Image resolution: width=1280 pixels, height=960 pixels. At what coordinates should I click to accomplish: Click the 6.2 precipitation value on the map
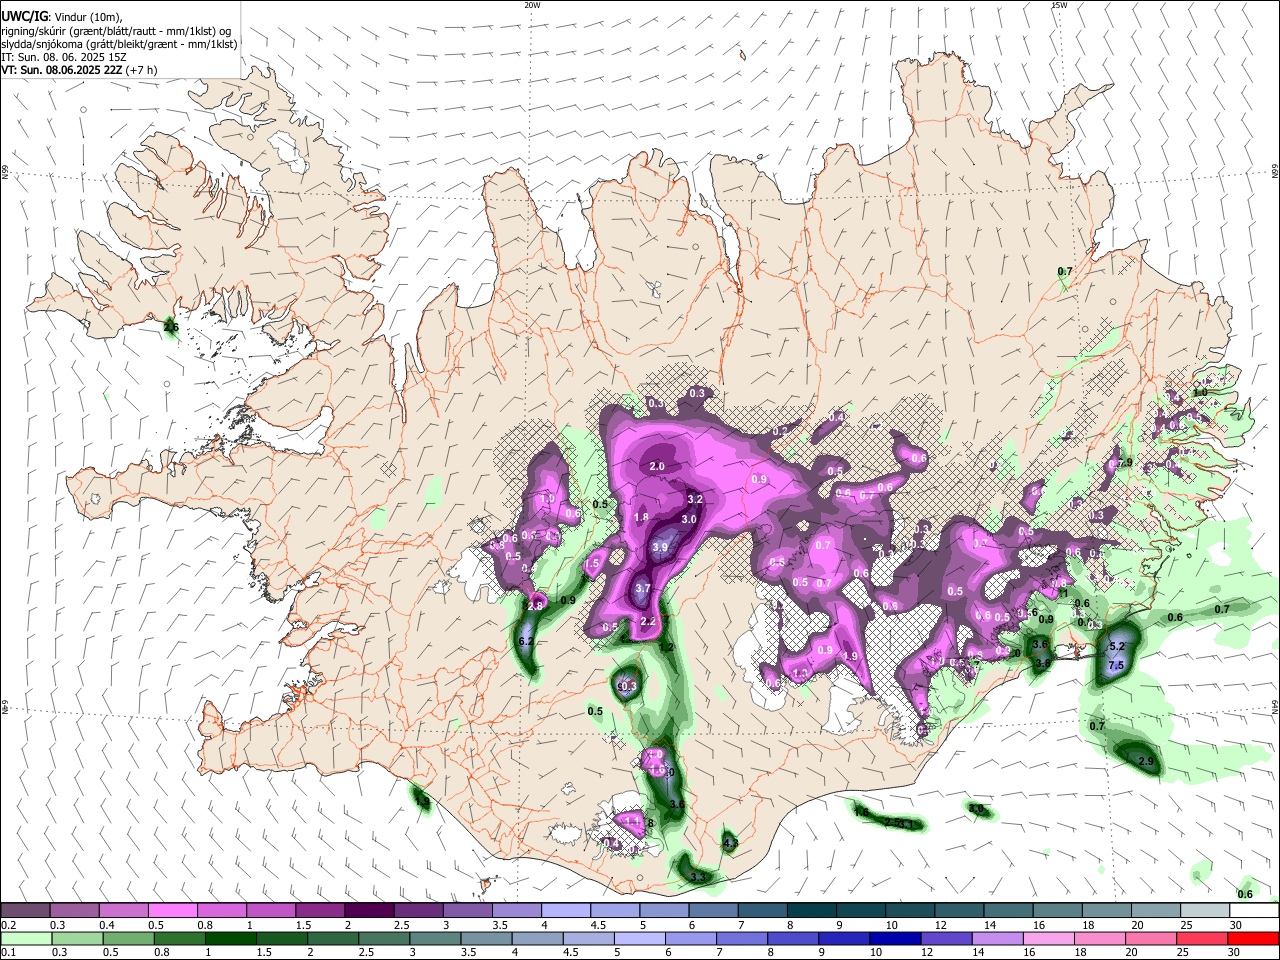pos(526,641)
